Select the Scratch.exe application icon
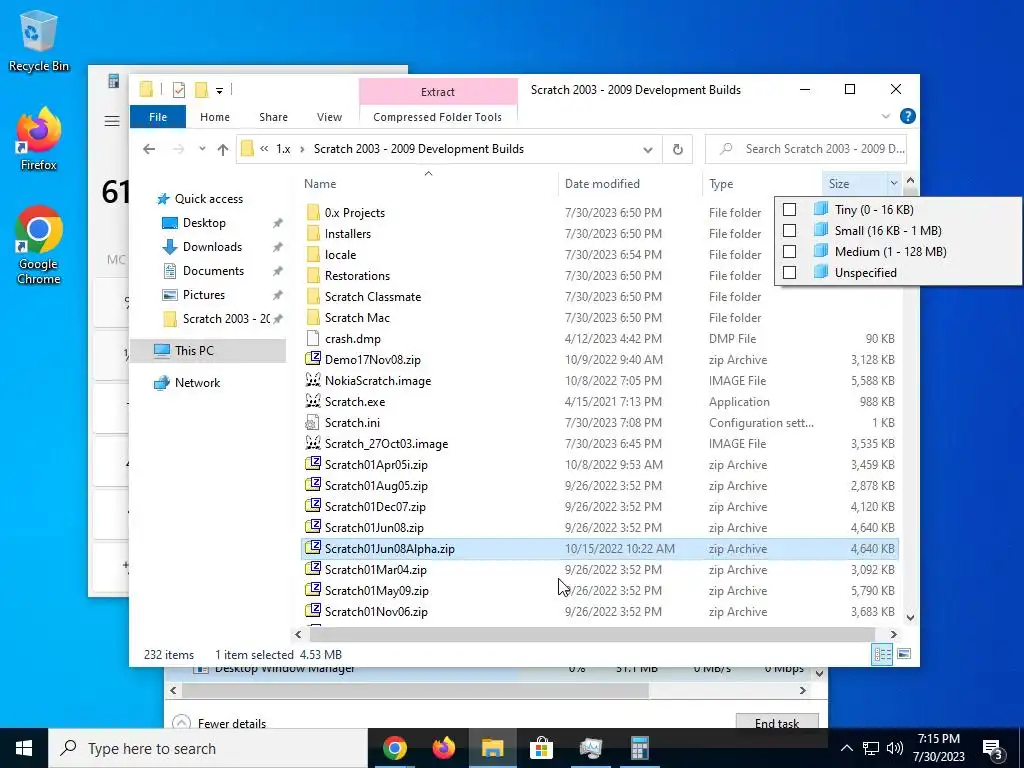 click(313, 401)
